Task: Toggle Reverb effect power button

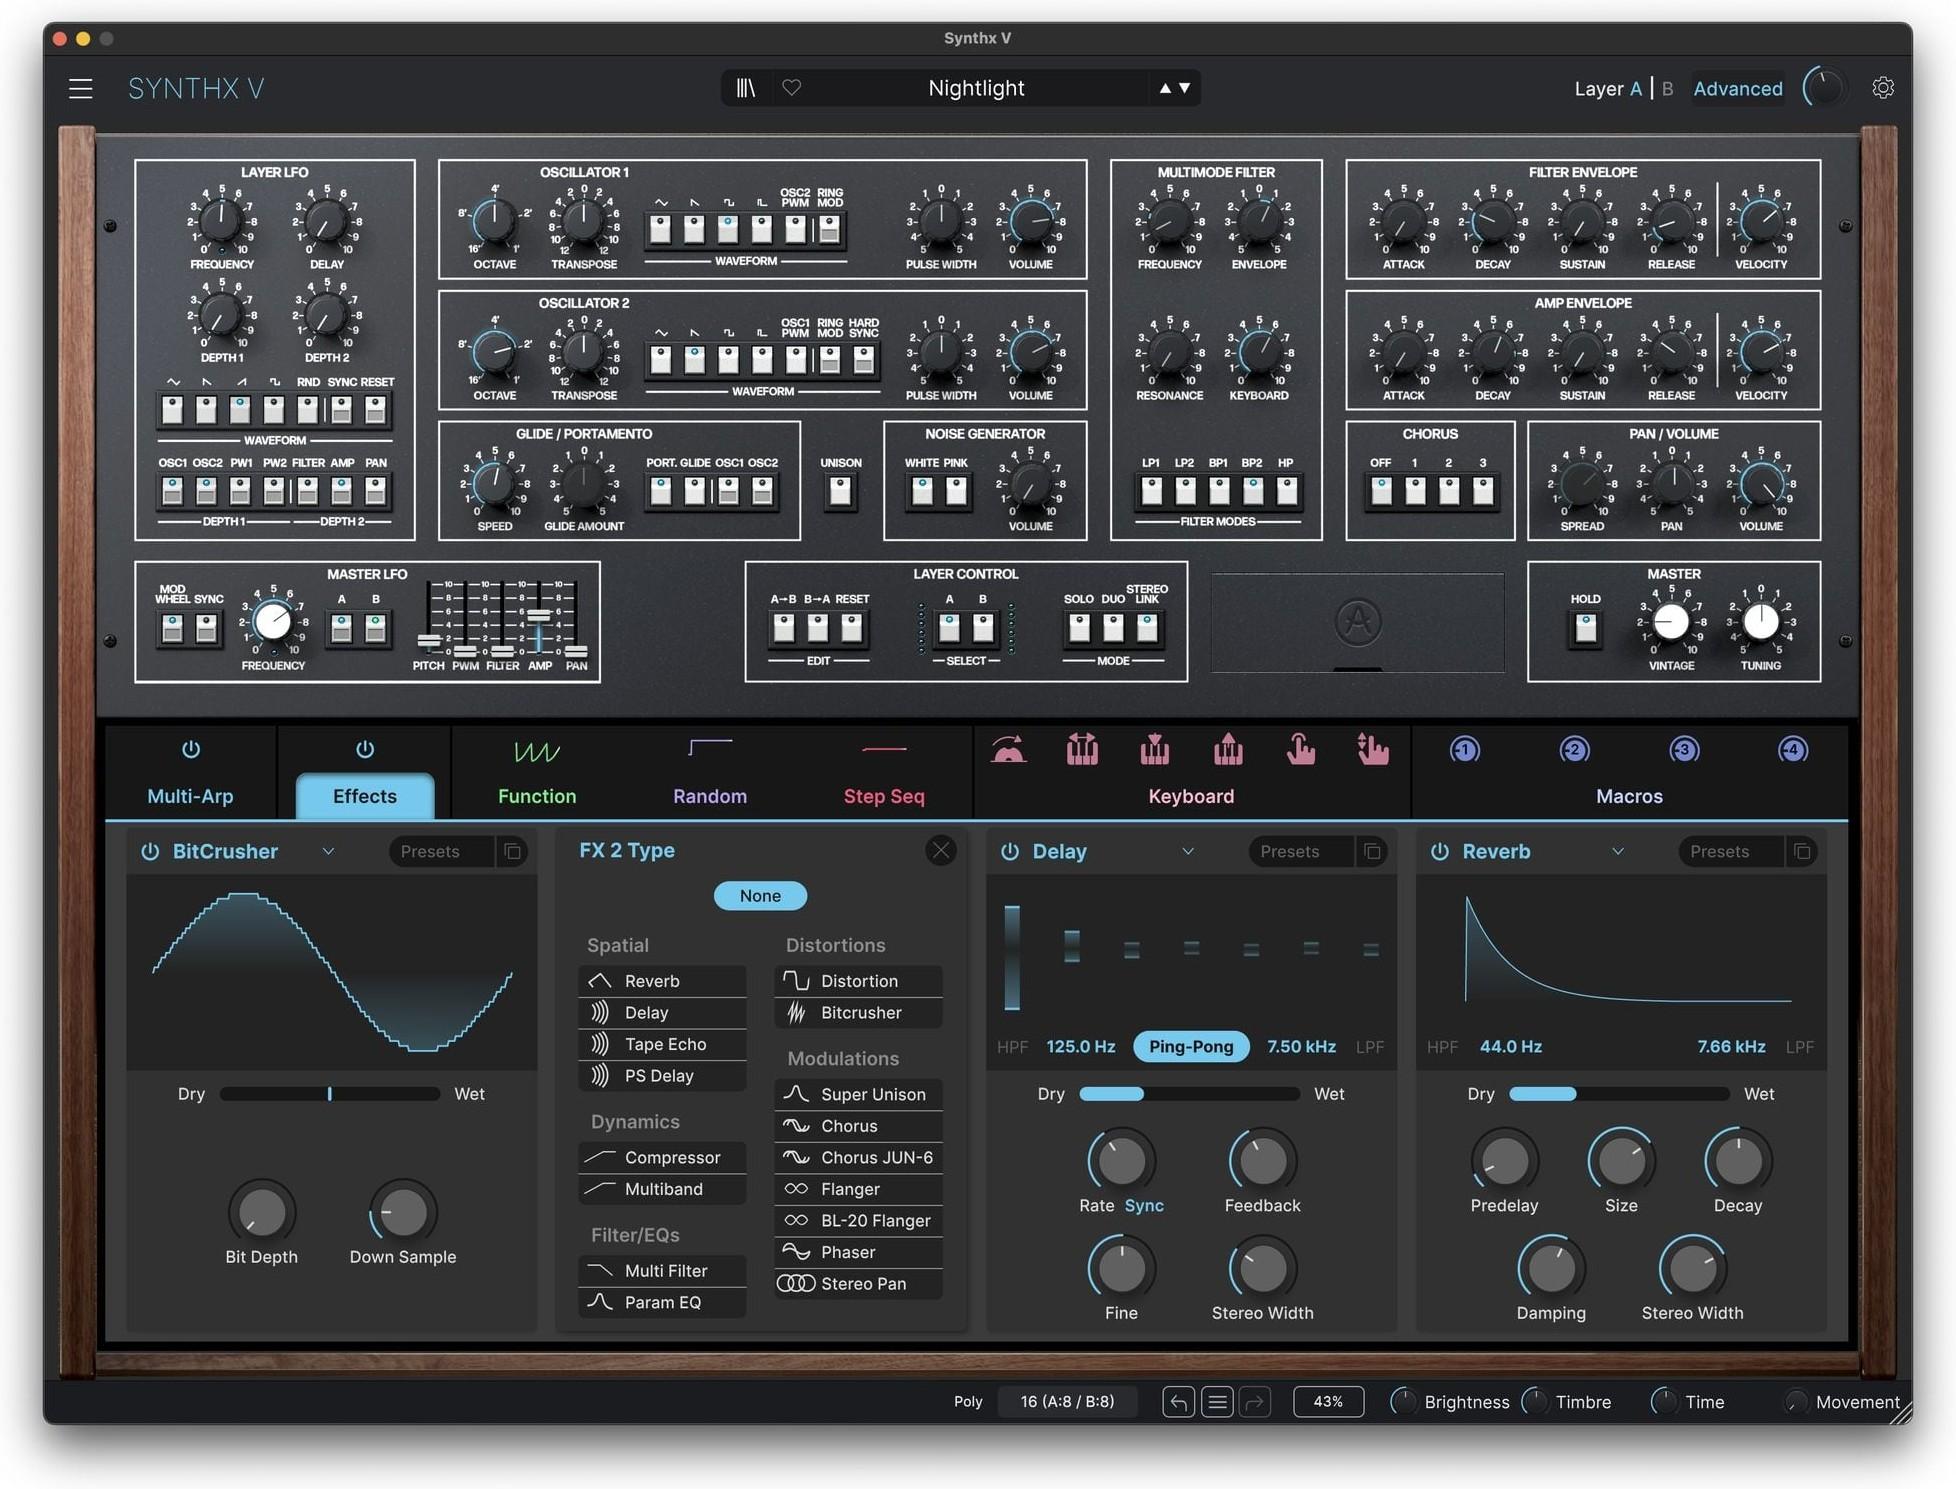Action: click(x=1440, y=851)
